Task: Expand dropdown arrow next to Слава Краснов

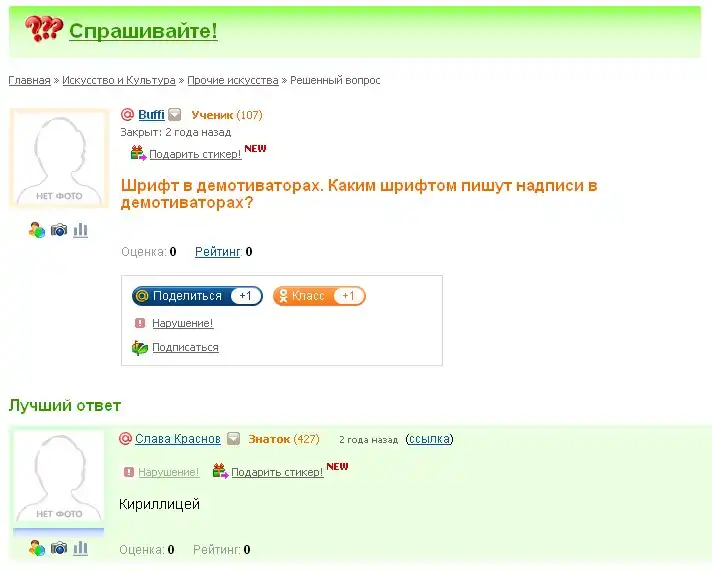Action: (x=233, y=439)
